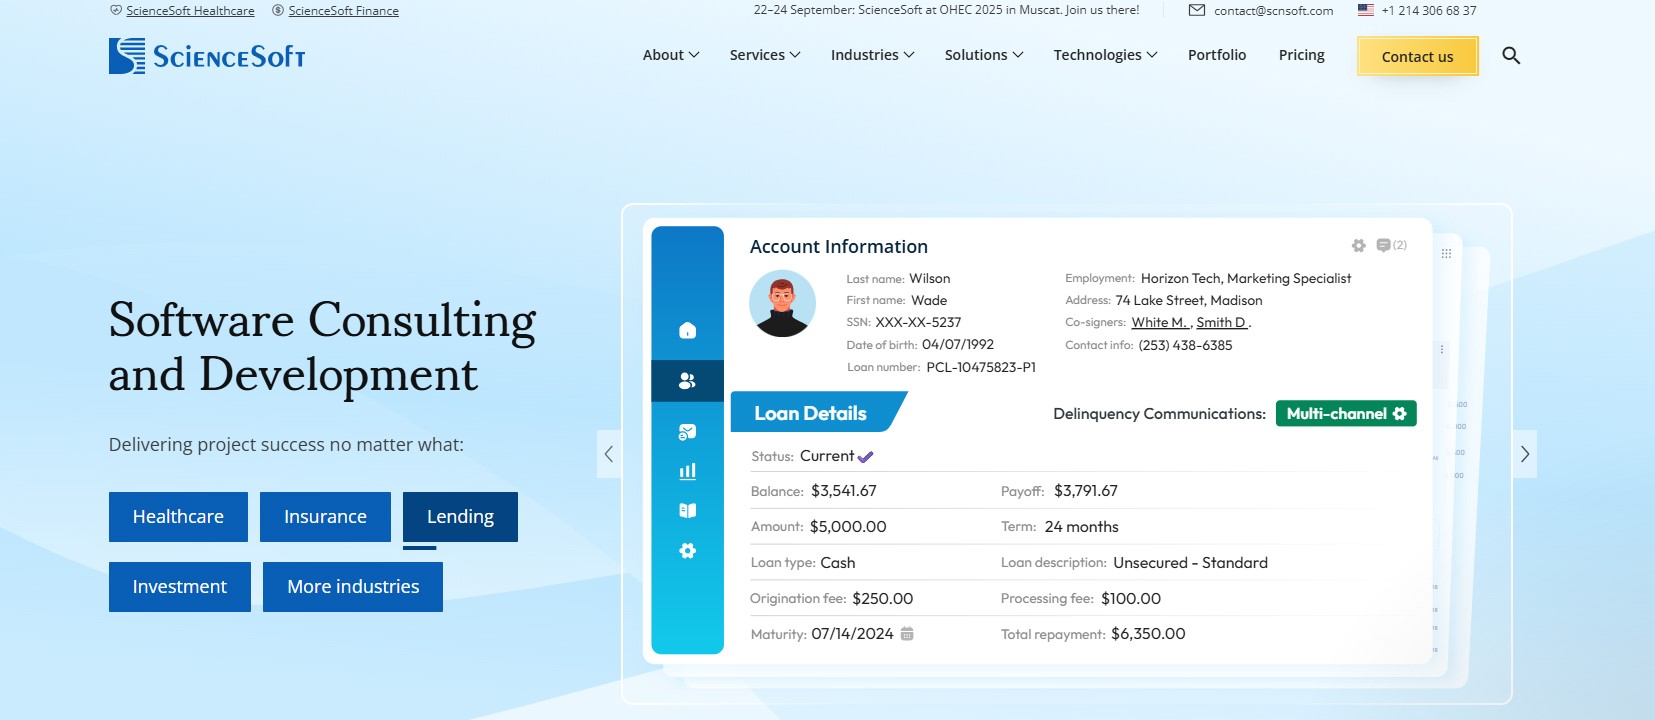This screenshot has height=720, width=1655.
Task: Open the Portfolio page
Action: click(x=1216, y=55)
